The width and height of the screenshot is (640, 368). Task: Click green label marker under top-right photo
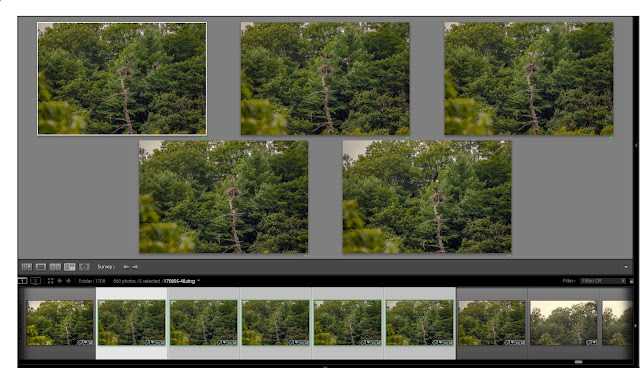(x=611, y=138)
